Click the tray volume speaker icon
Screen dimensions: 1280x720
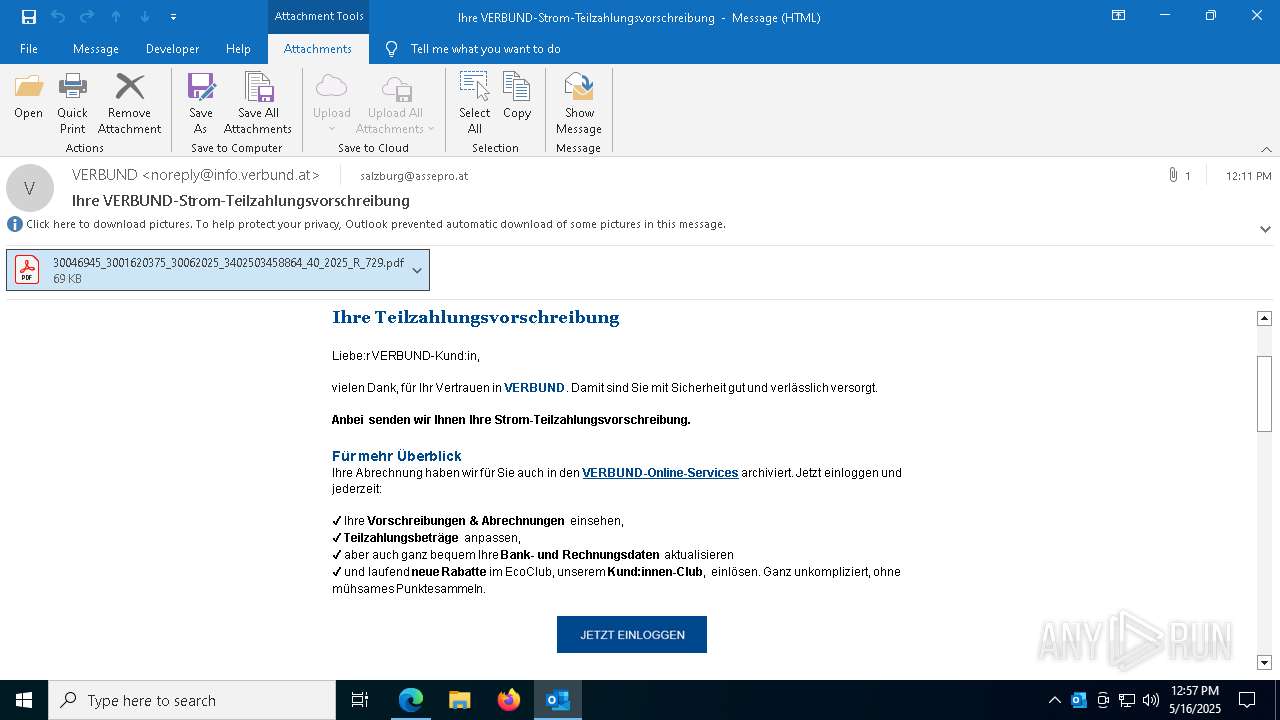(1151, 700)
